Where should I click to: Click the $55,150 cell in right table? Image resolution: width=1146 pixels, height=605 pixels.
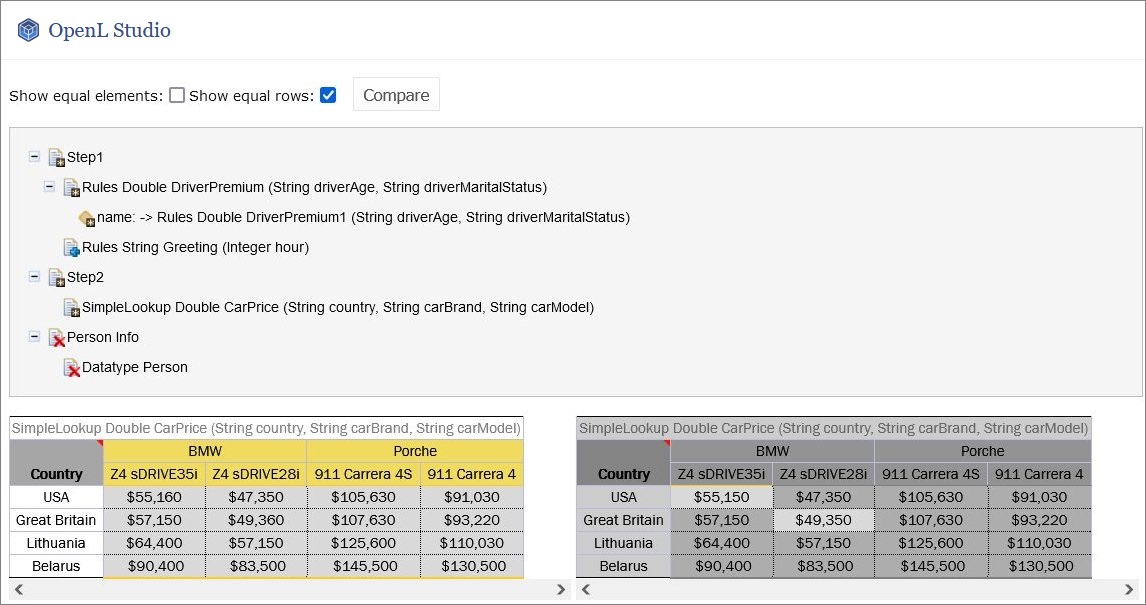[722, 497]
